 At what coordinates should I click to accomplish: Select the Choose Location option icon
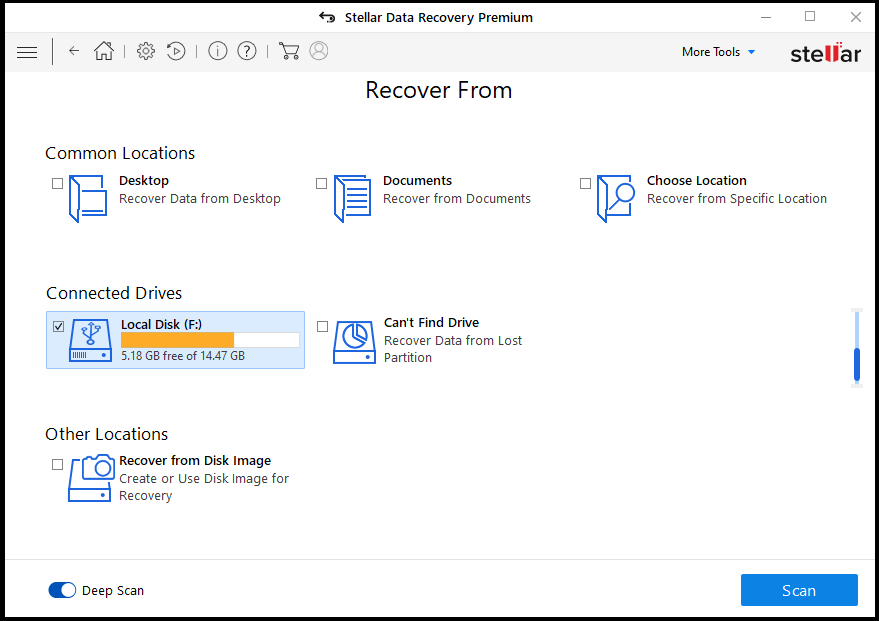[x=616, y=198]
